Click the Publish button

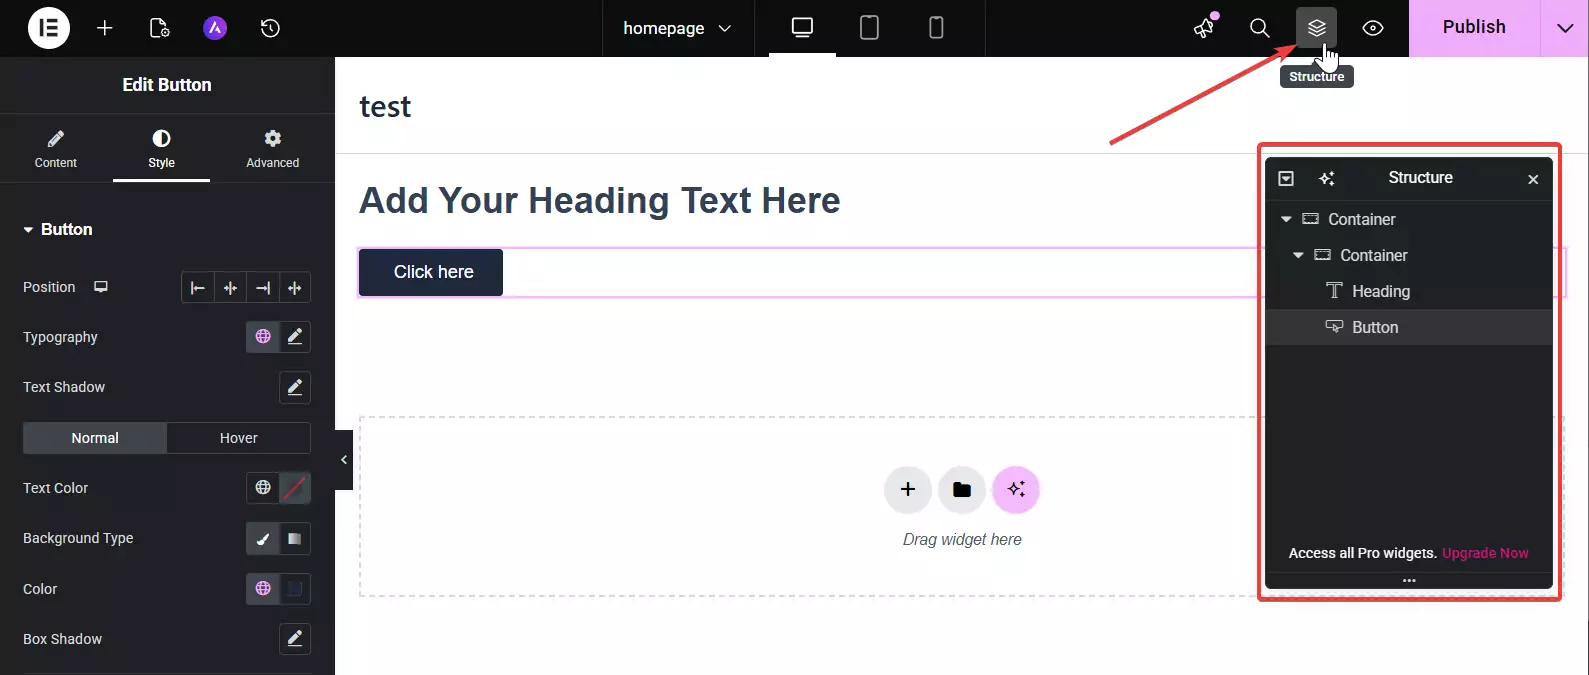[1473, 28]
